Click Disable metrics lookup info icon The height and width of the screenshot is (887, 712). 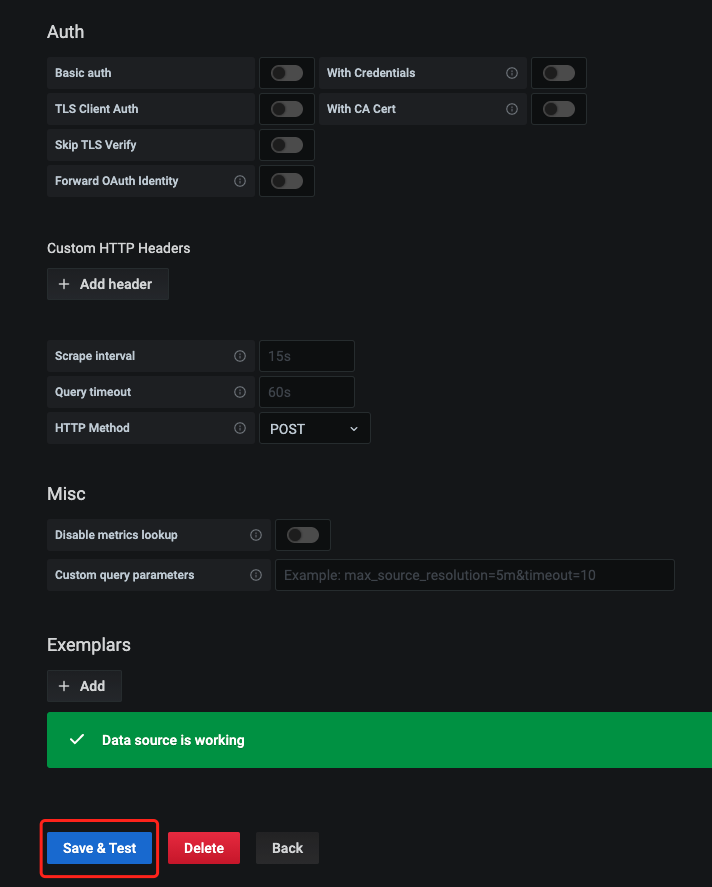256,535
